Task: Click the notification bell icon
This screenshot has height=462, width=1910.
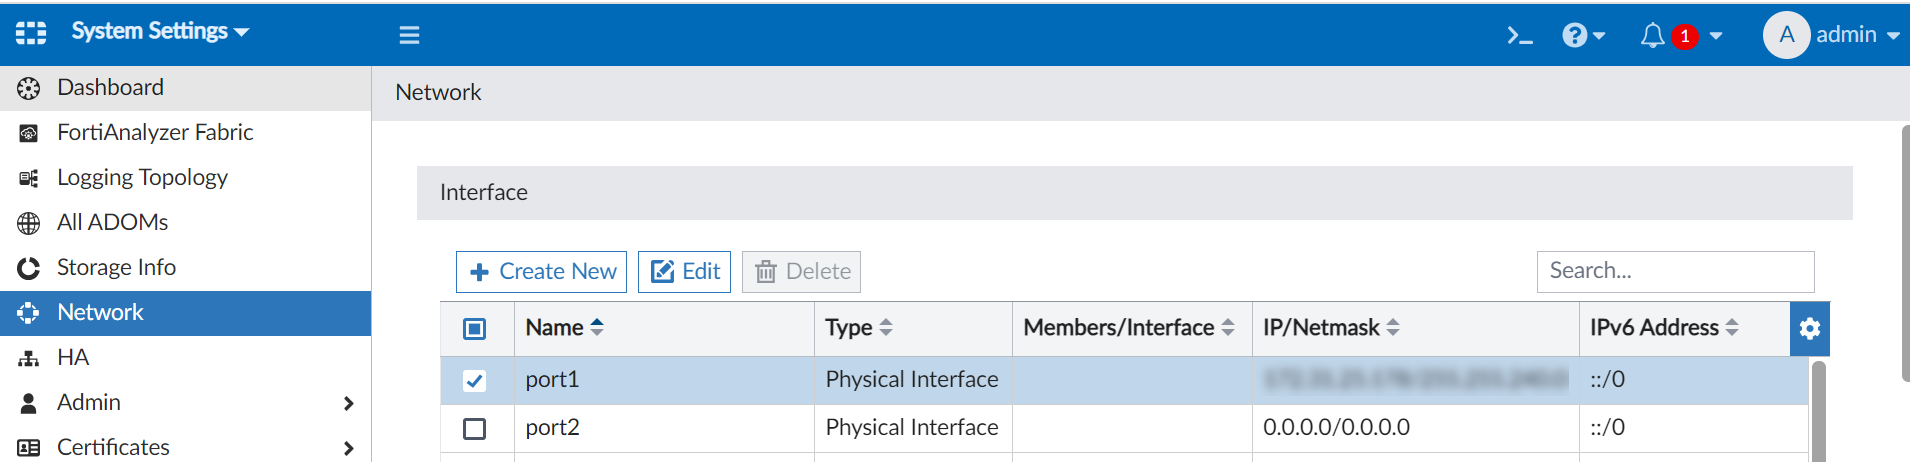Action: tap(1653, 36)
